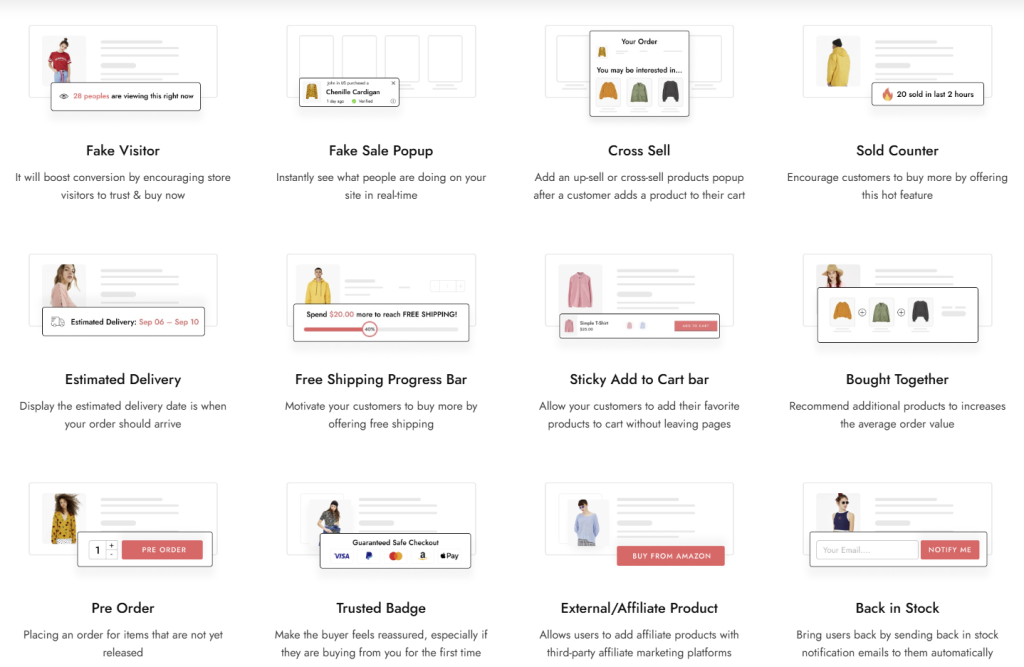Click the BUY FROM AMAZON button
Image resolution: width=1024 pixels, height=667 pixels.
[671, 556]
